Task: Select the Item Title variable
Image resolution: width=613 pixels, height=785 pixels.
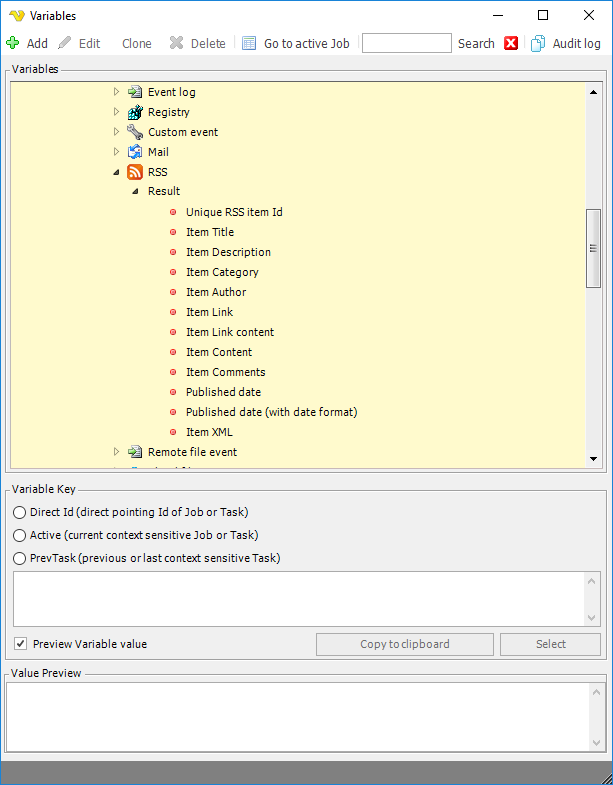Action: coord(209,232)
